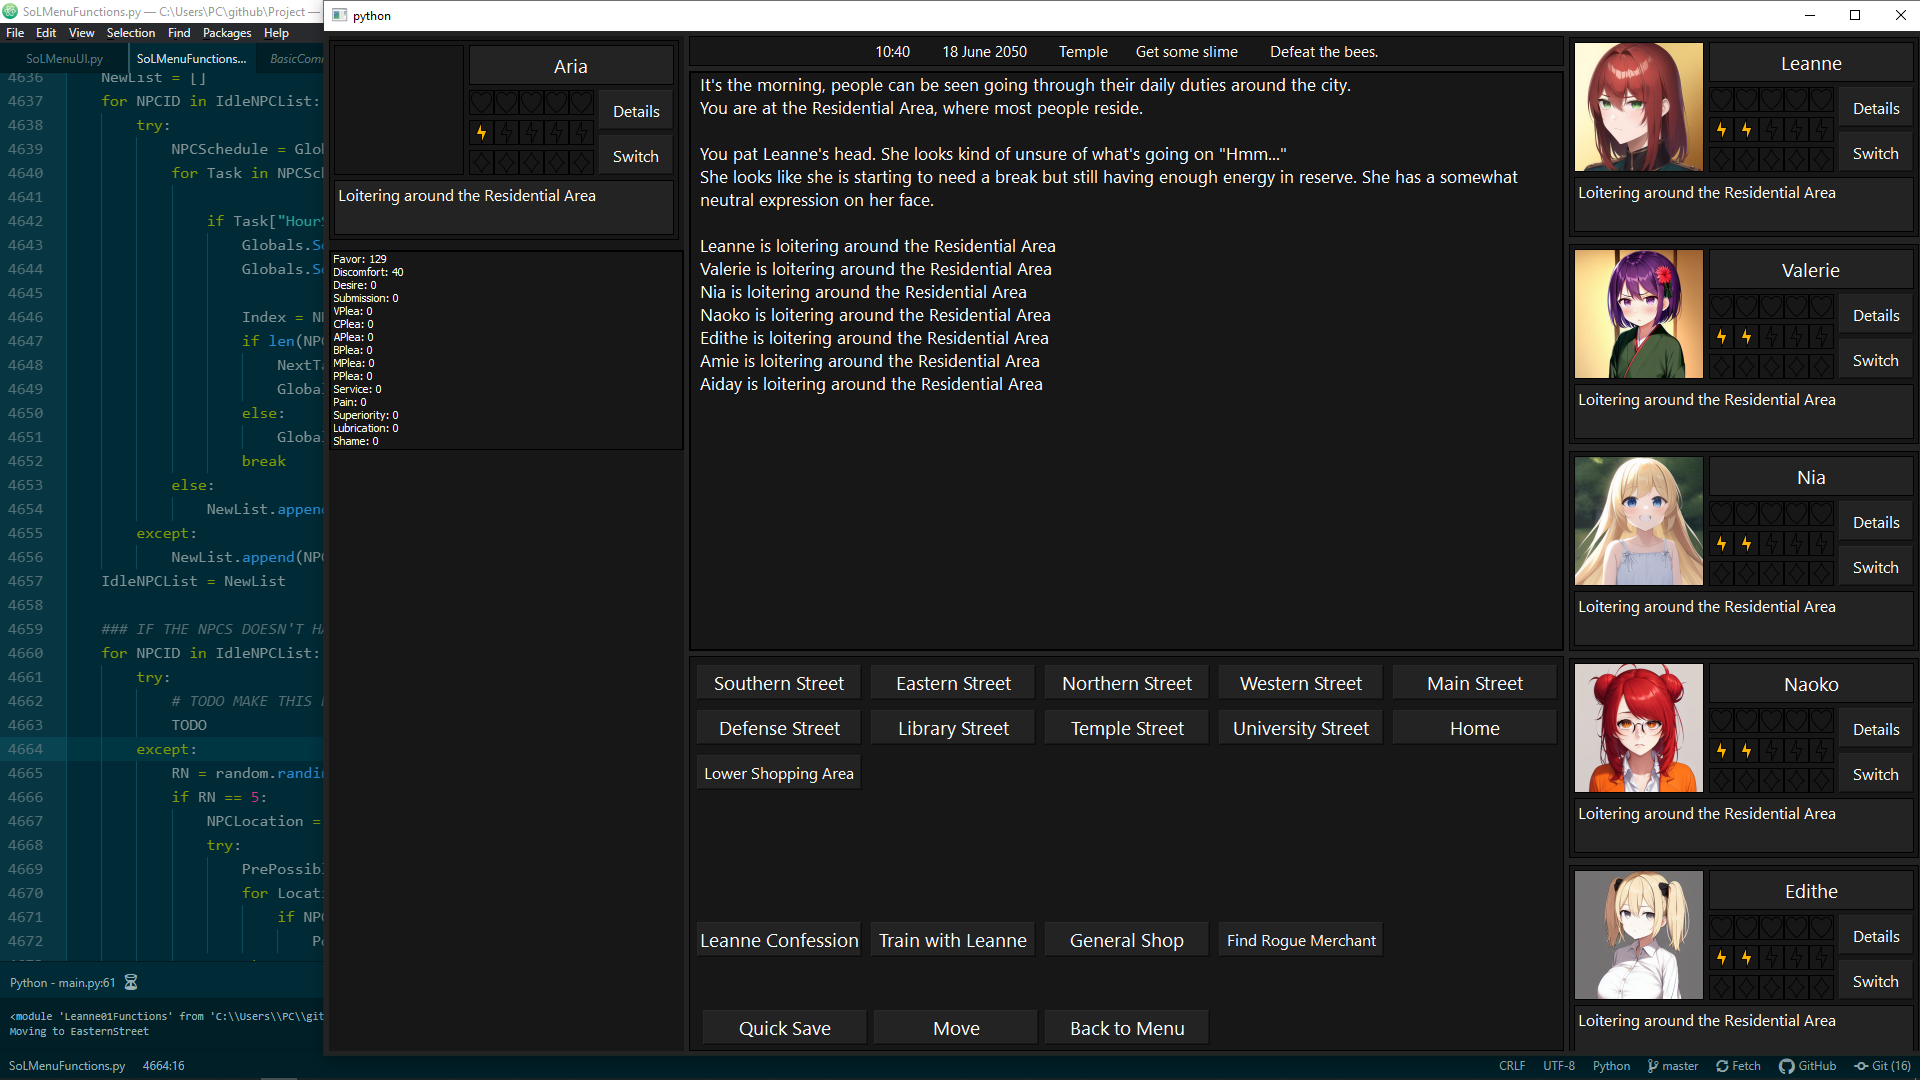
Task: Click the CRLF line ending selector
Action: (1511, 1066)
